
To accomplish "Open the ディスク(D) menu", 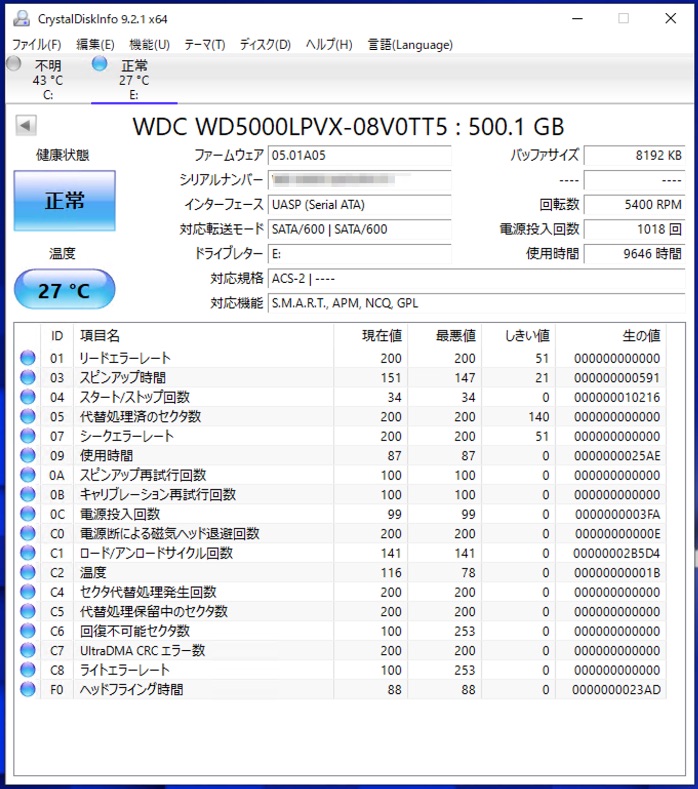I will click(265, 45).
